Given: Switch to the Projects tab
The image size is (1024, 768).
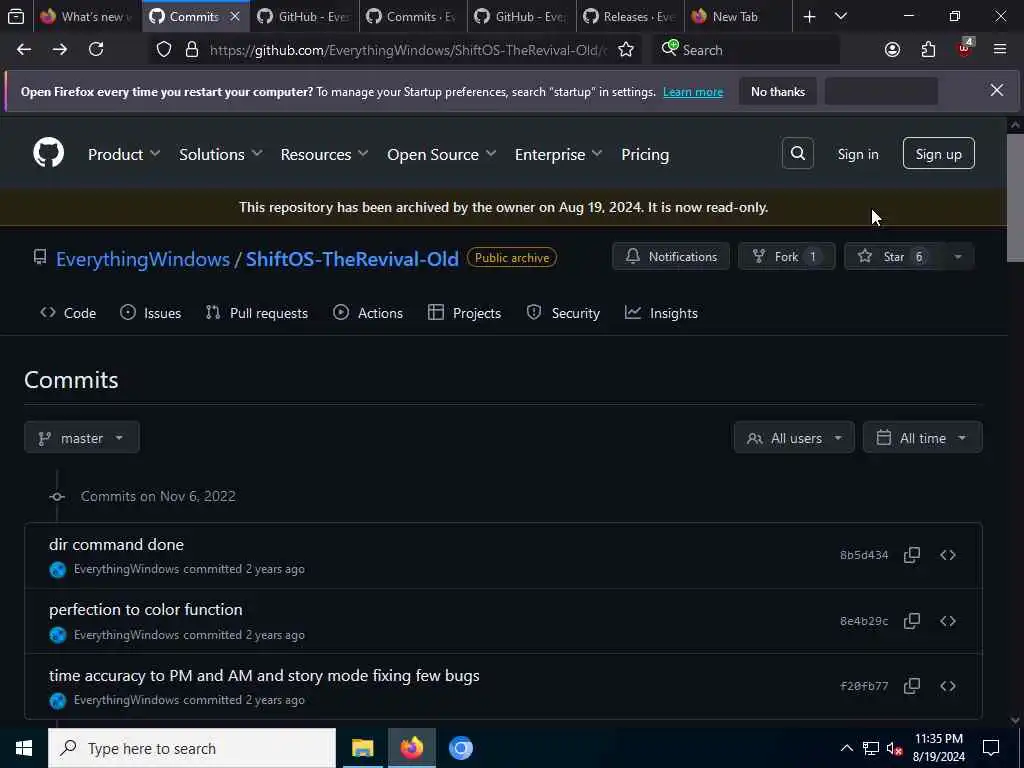Looking at the screenshot, I should (x=464, y=313).
